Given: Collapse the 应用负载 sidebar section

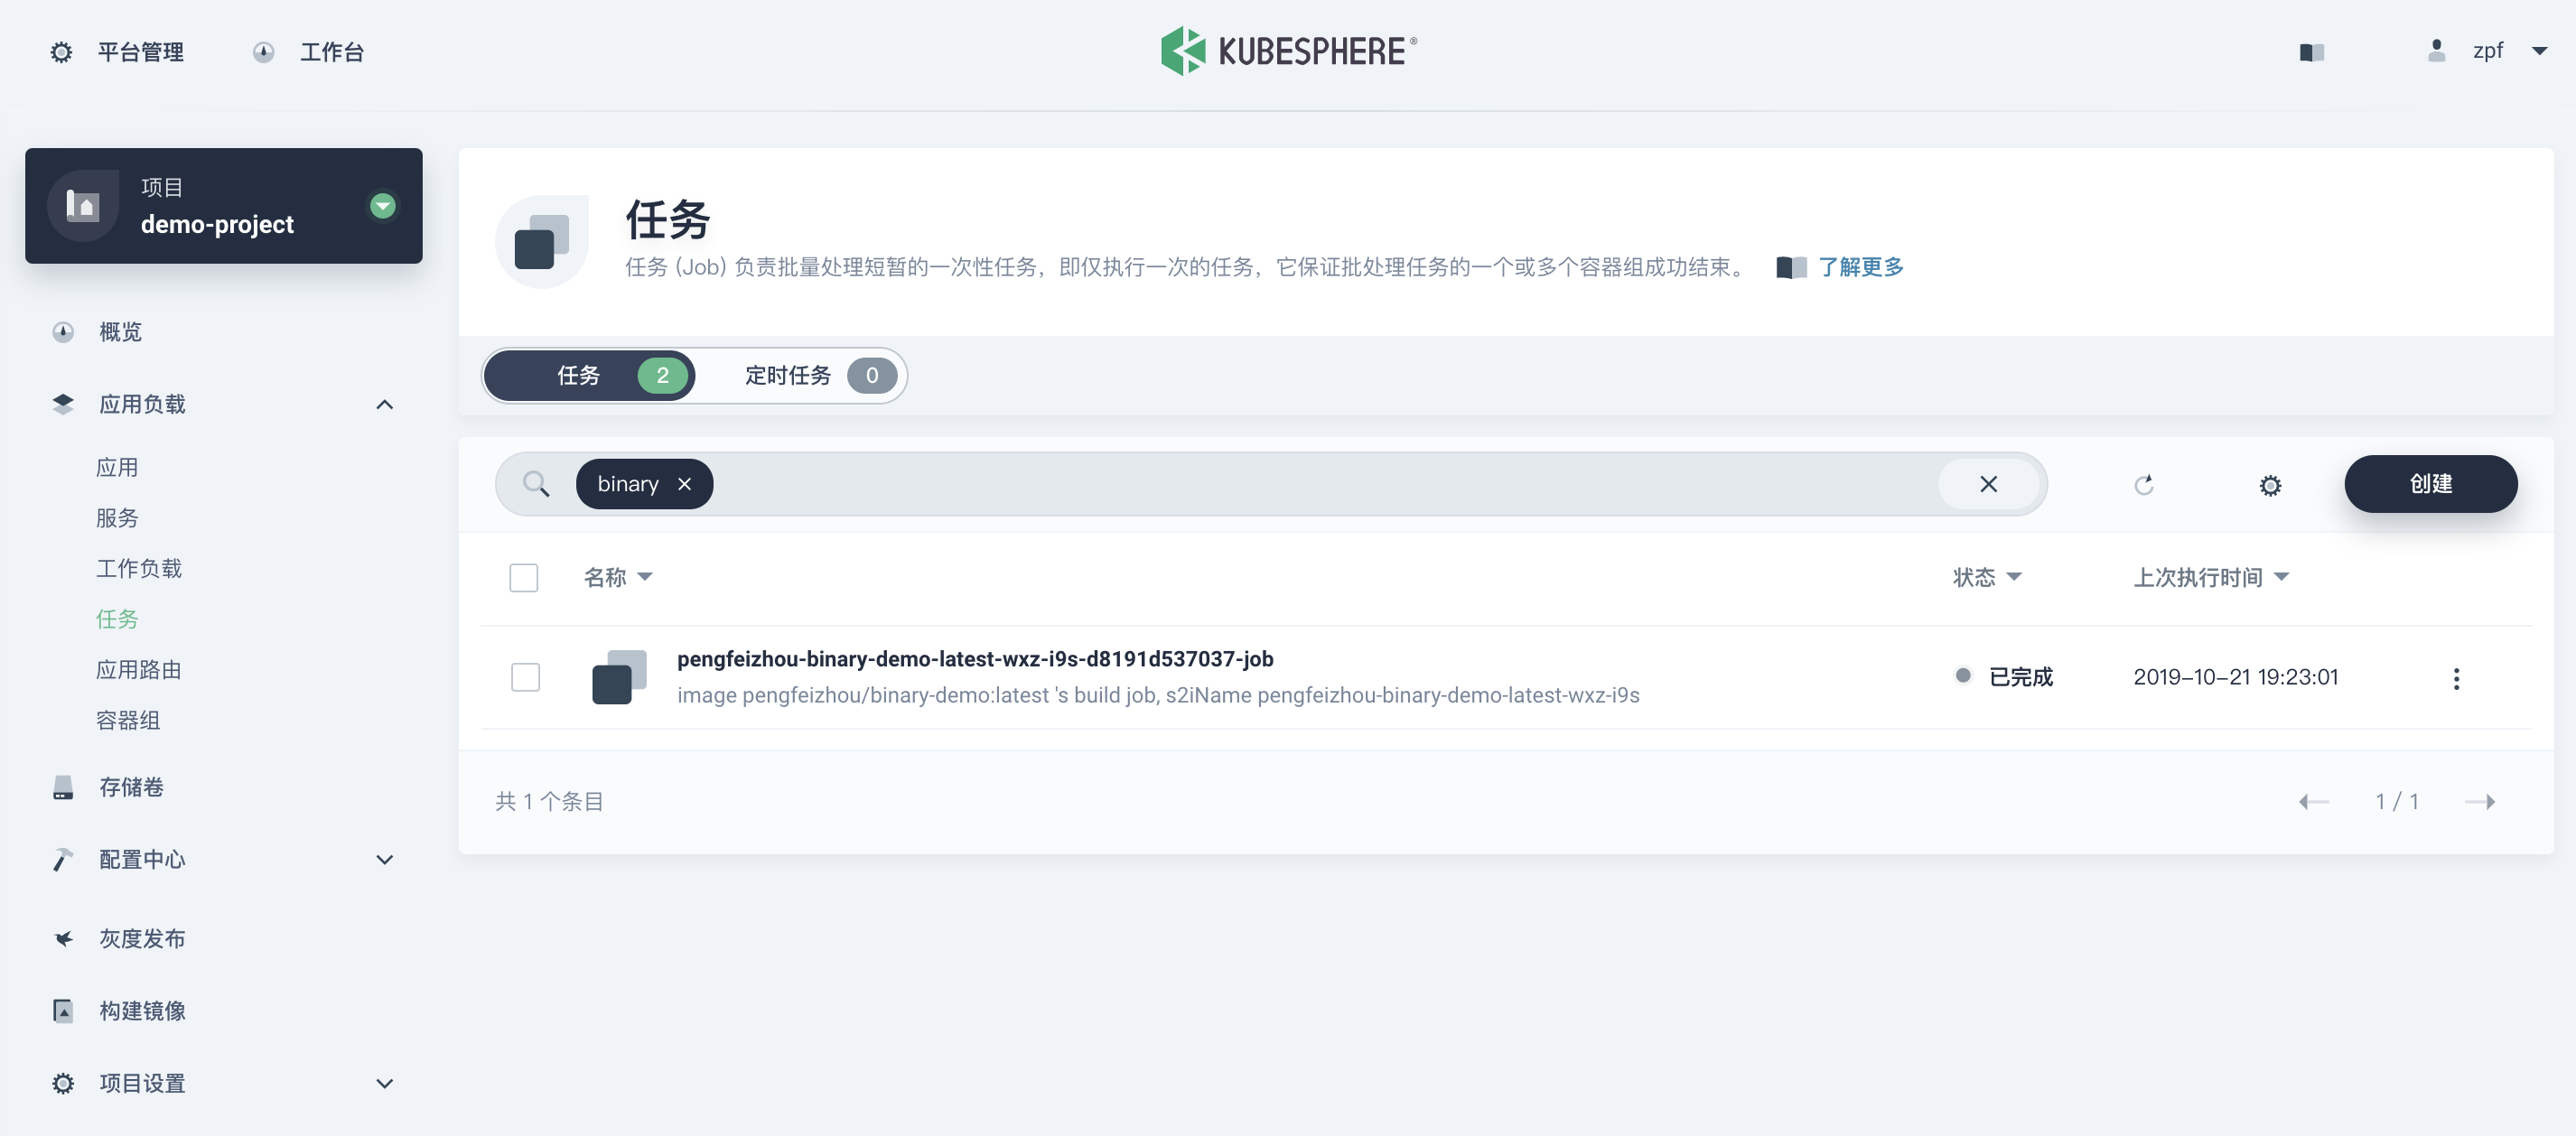Looking at the screenshot, I should pyautogui.click(x=384, y=405).
